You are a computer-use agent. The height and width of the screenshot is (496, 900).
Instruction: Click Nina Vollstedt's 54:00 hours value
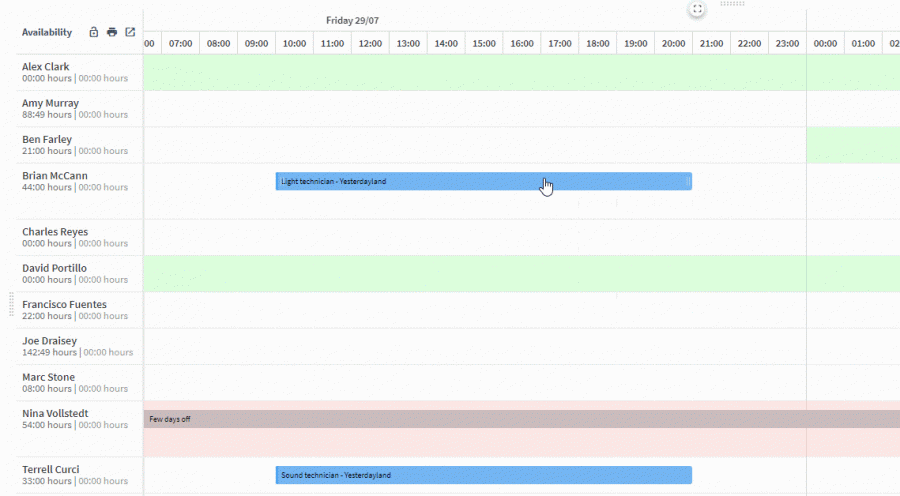point(47,425)
